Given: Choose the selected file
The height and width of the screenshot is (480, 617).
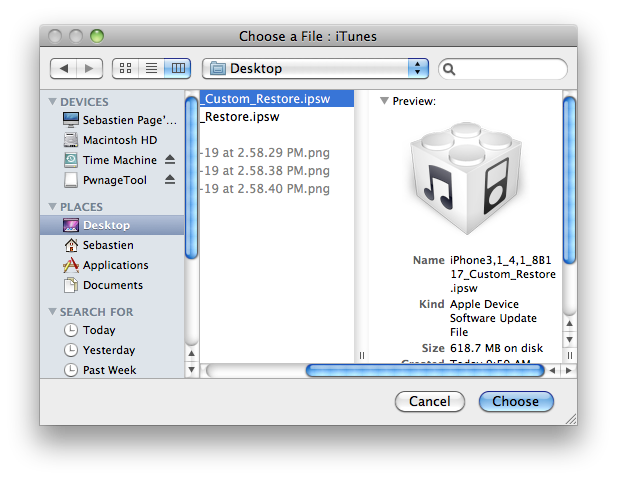Looking at the screenshot, I should point(516,401).
